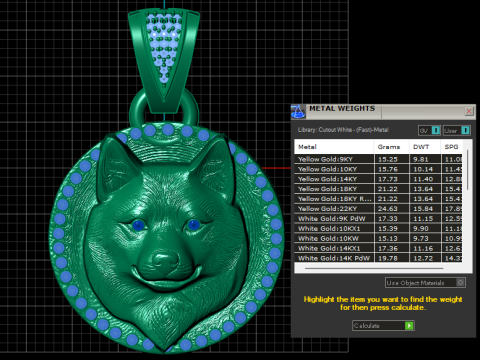Viewport: 480px width, 360px height.
Task: Click the 17.73 grams value
Action: pyautogui.click(x=388, y=179)
